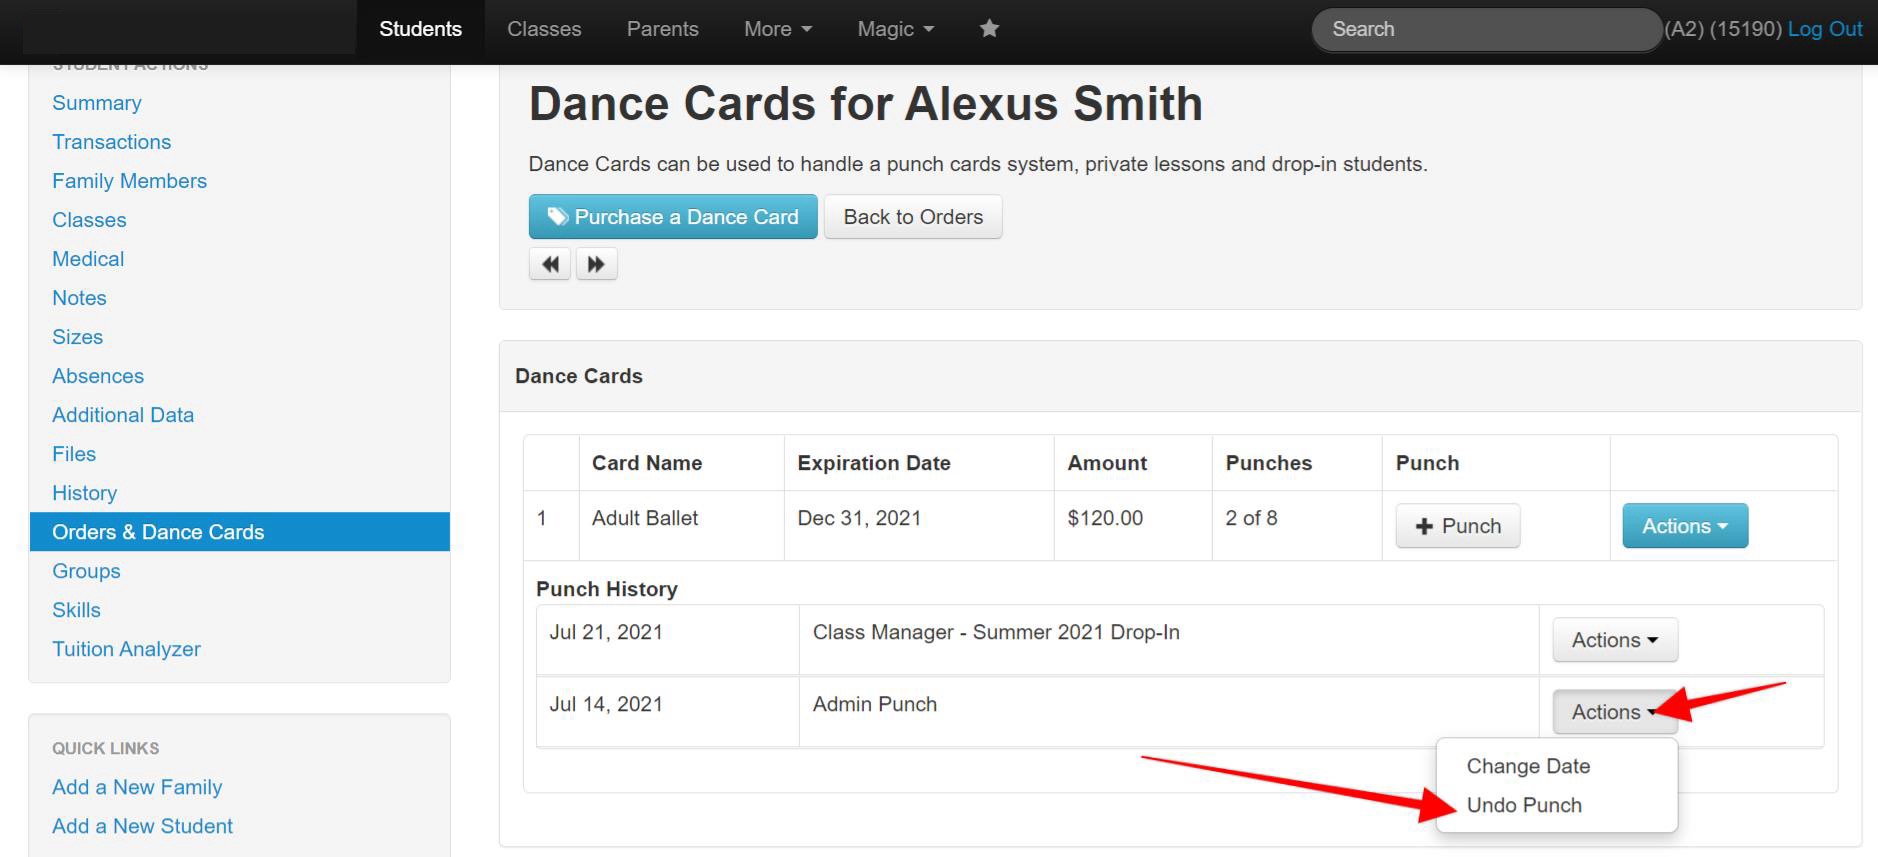Click the Jul 21, 2021 punch date
Viewport: 1878px width, 857px height.
point(606,632)
